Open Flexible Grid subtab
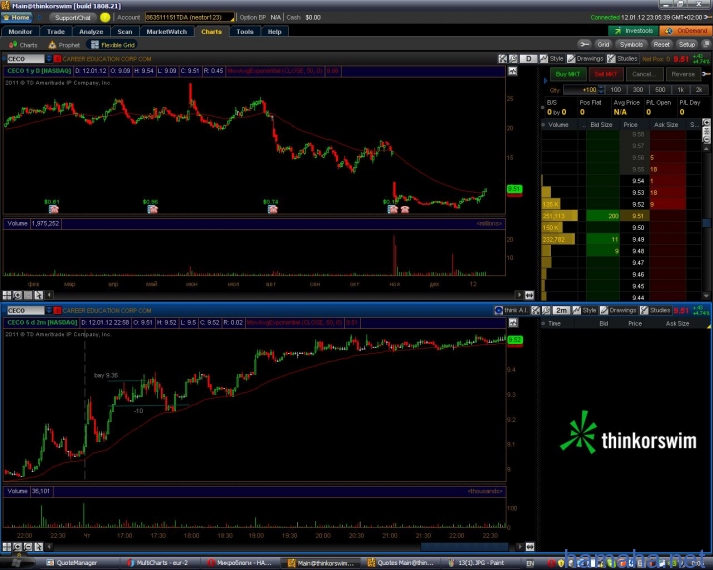Screen dimensions: 713x570 coord(113,45)
